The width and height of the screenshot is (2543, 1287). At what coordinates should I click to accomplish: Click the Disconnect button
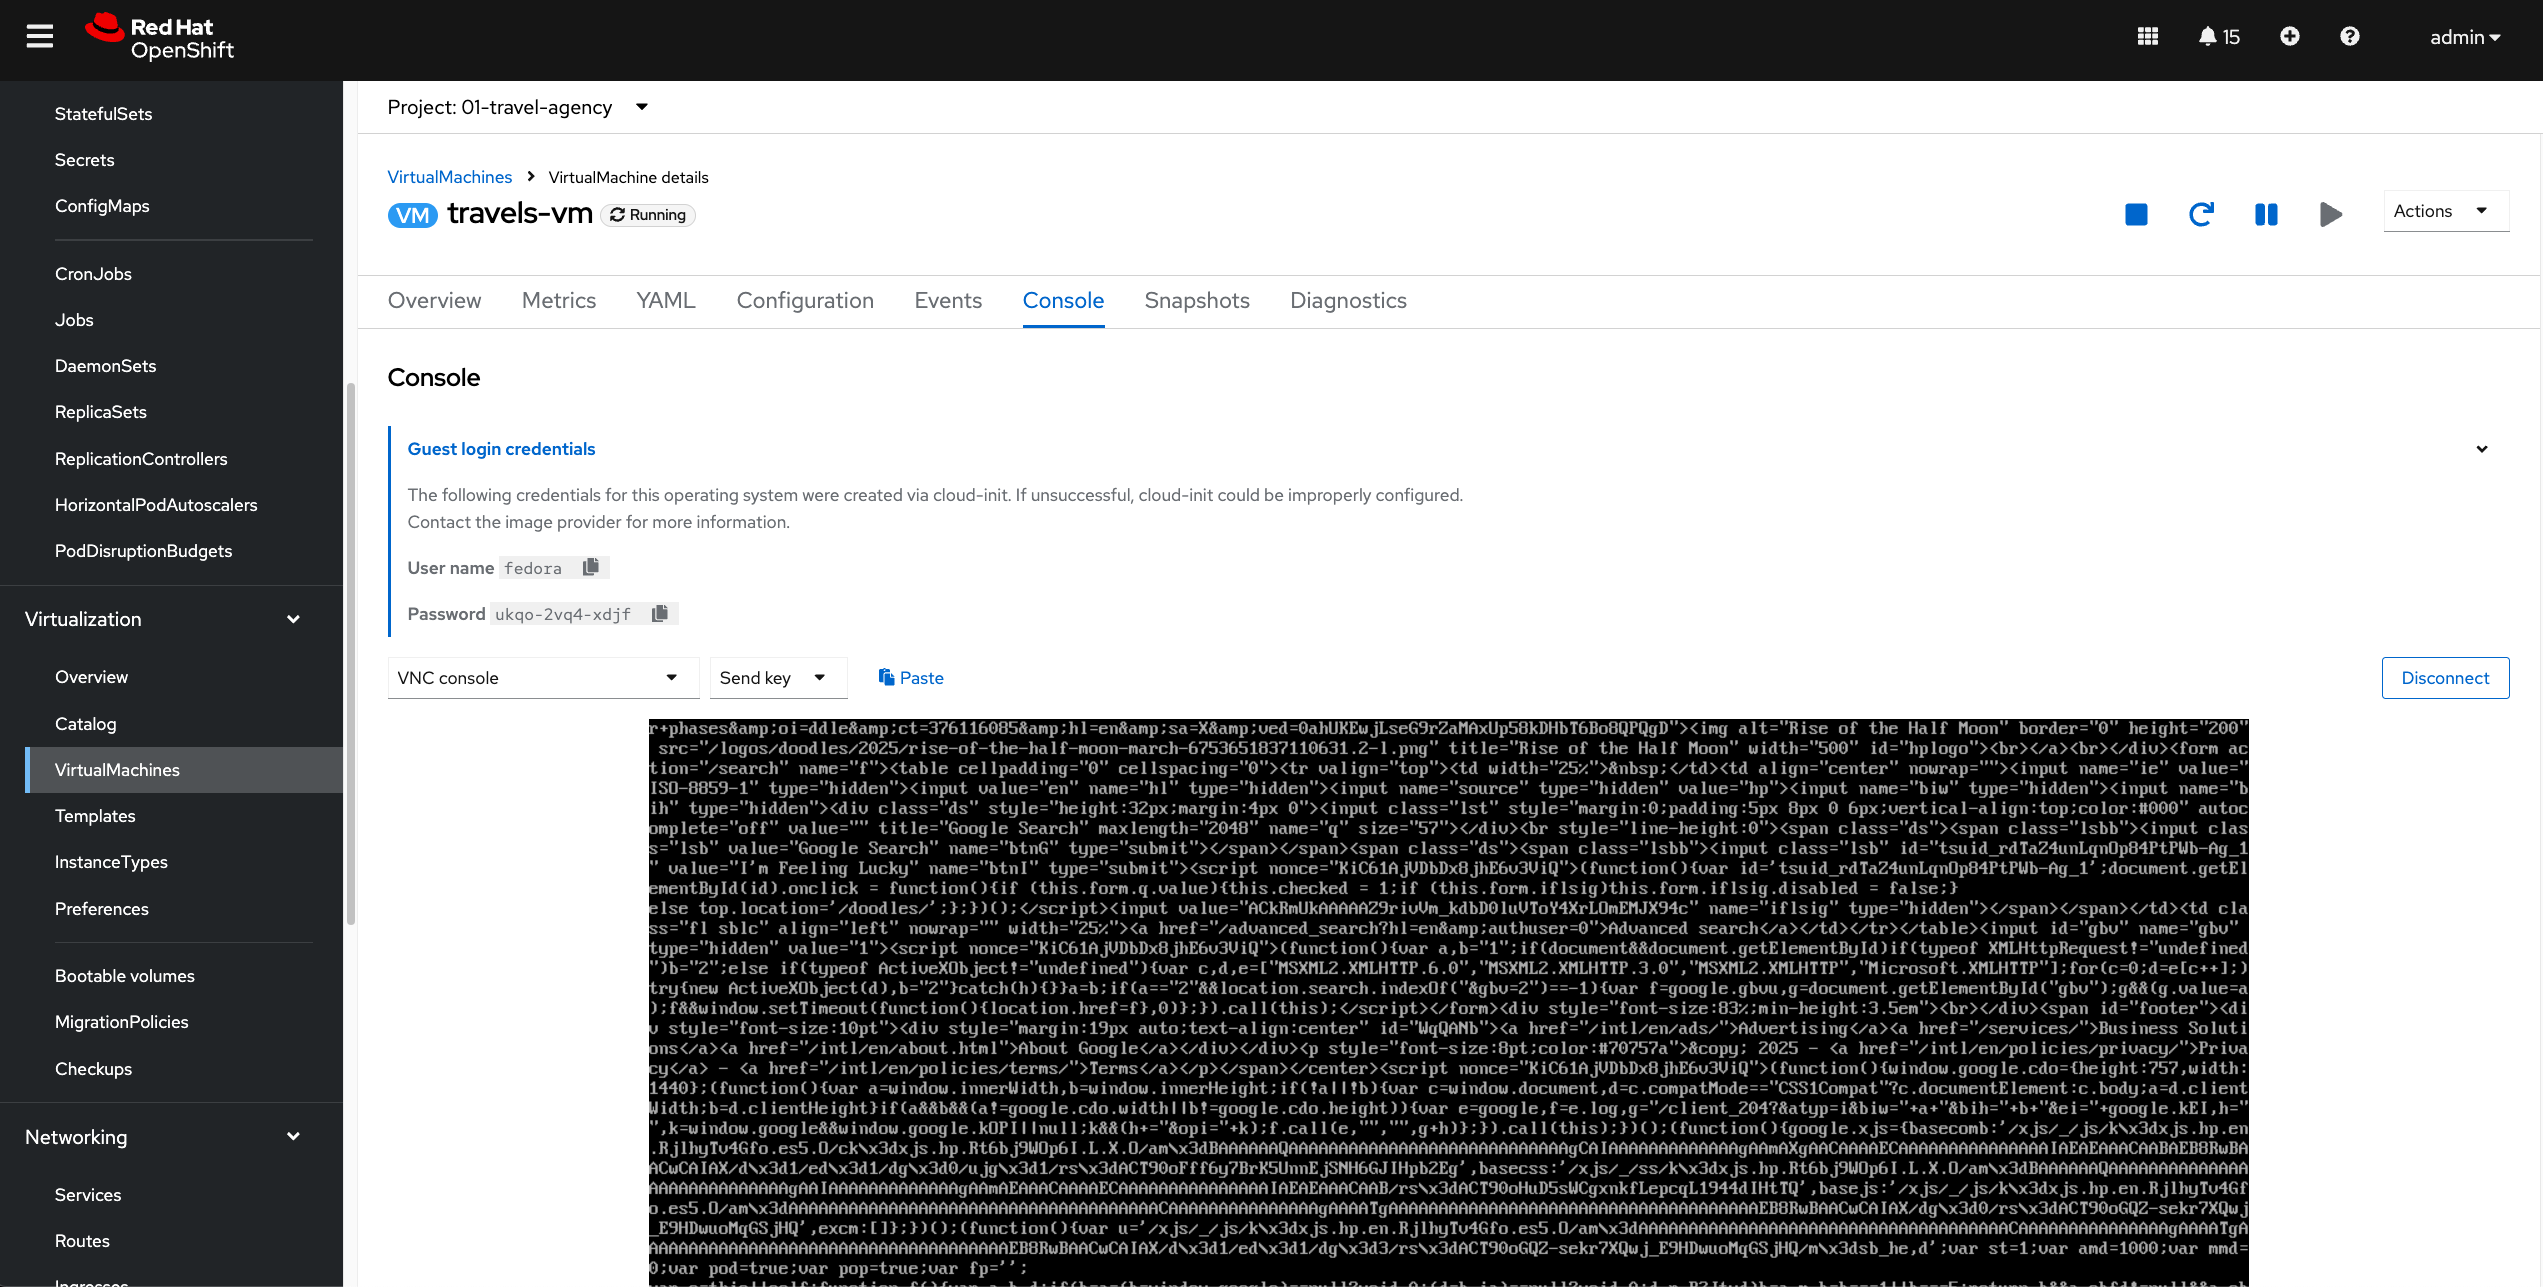point(2445,678)
